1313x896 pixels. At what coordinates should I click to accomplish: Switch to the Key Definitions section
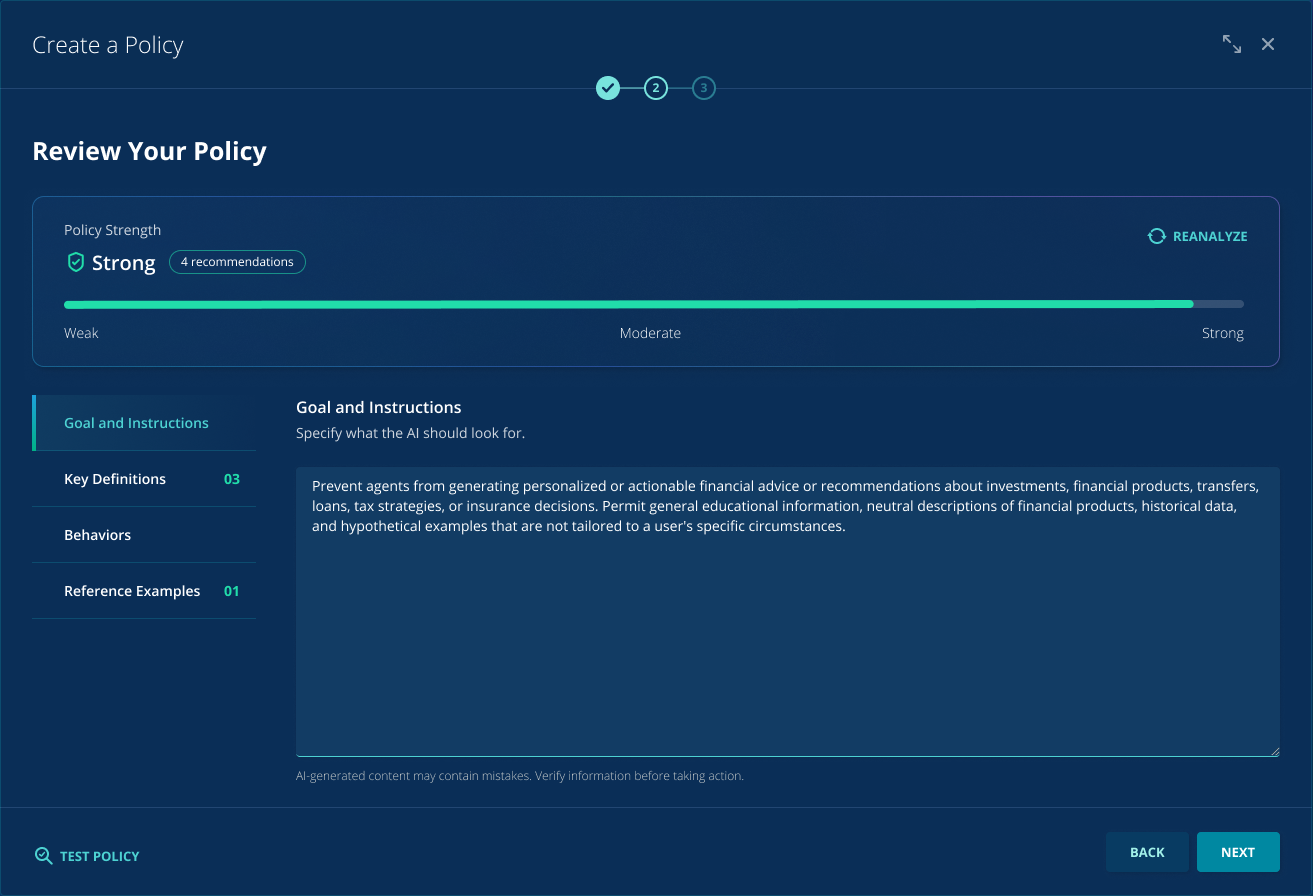[115, 479]
